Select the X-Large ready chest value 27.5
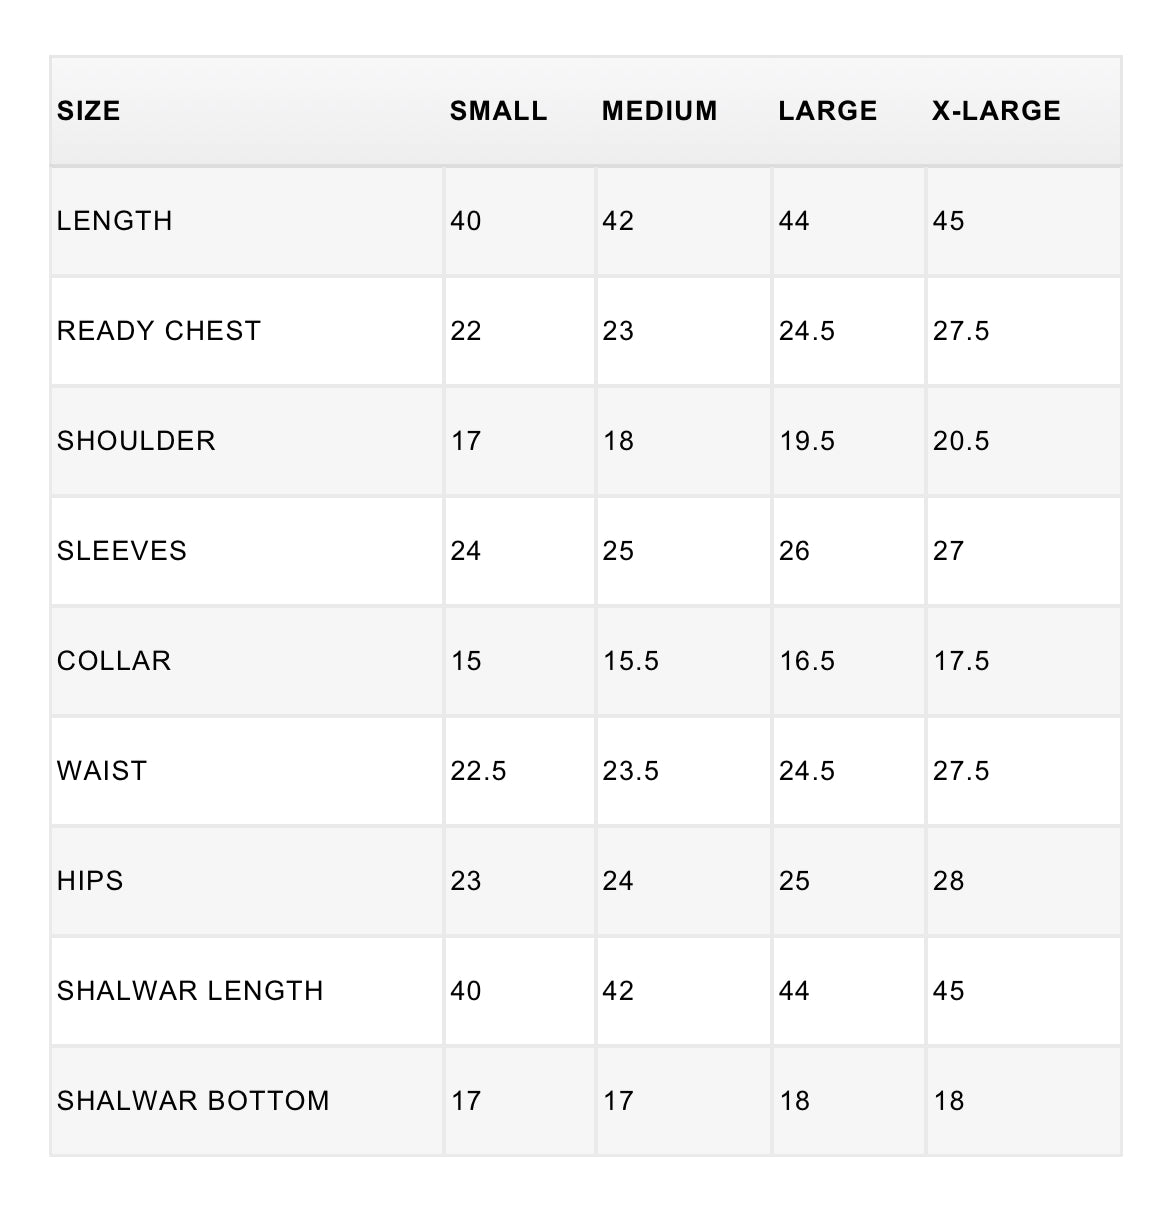The image size is (1163, 1217). pos(961,331)
